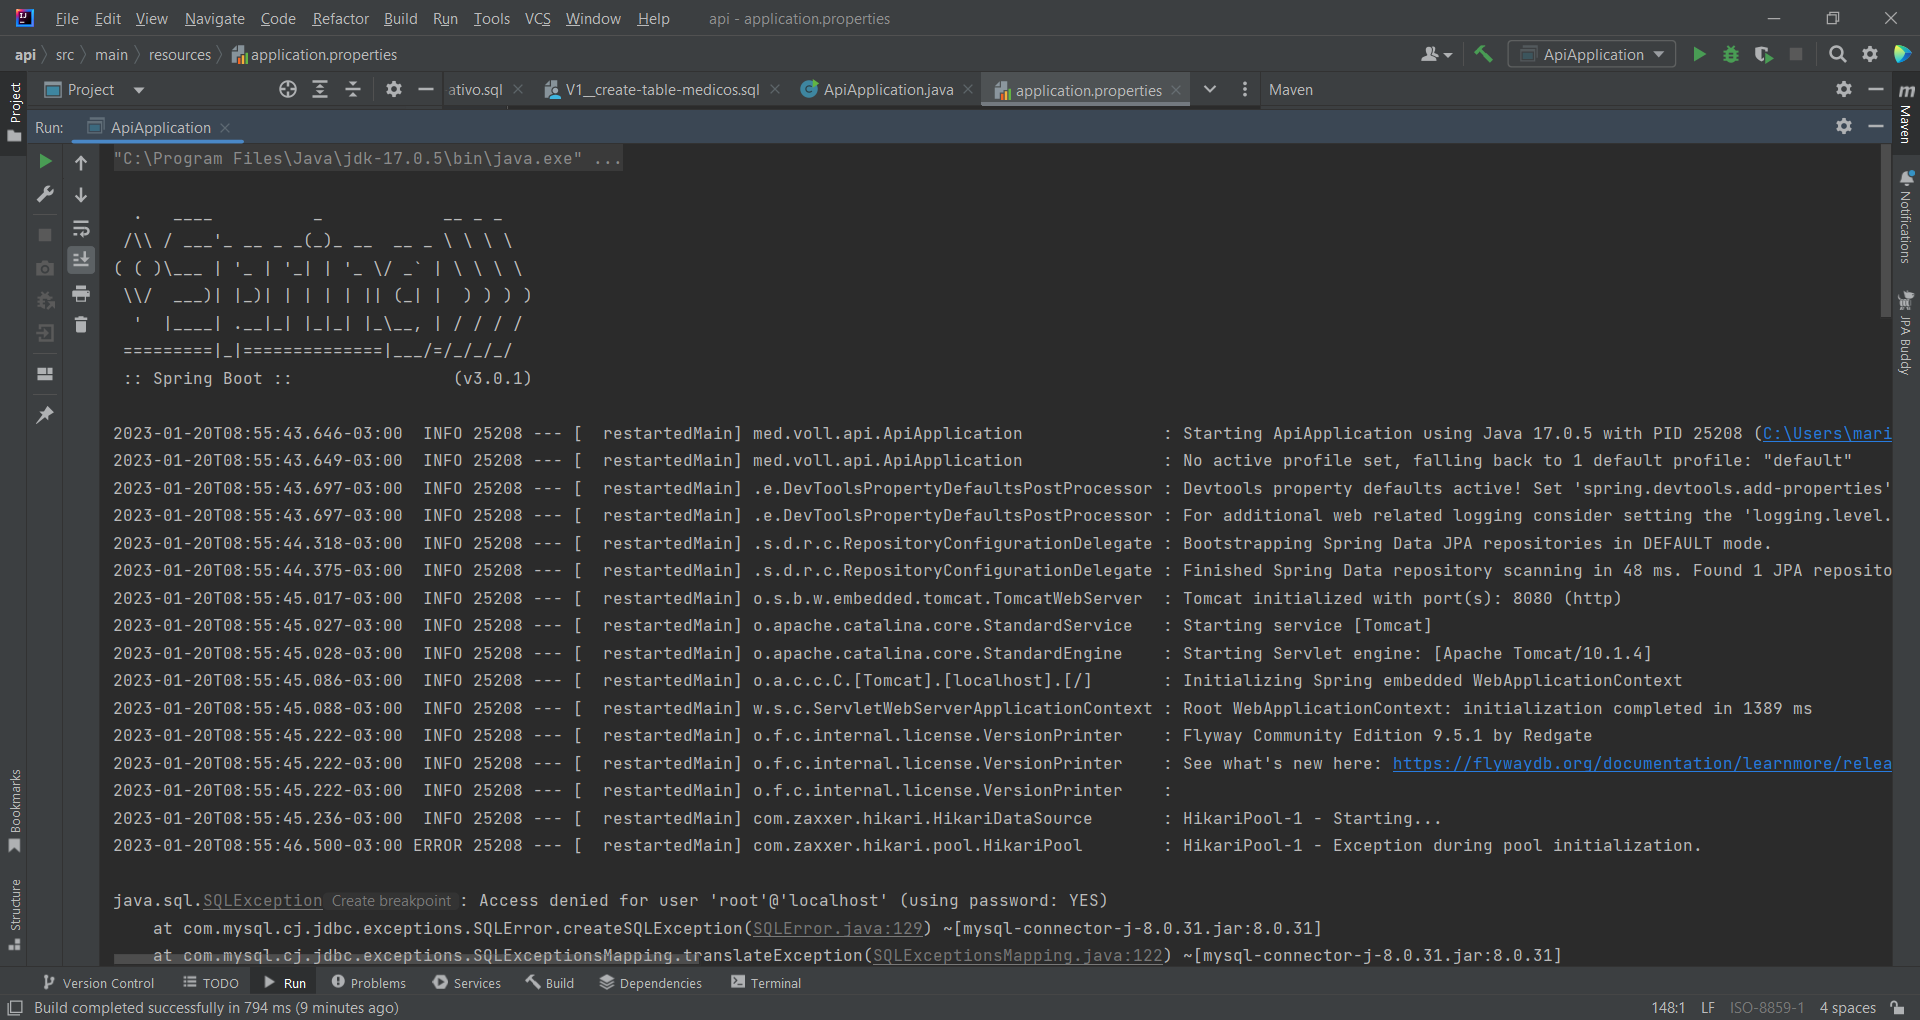Open Project panel options gear

click(x=394, y=89)
